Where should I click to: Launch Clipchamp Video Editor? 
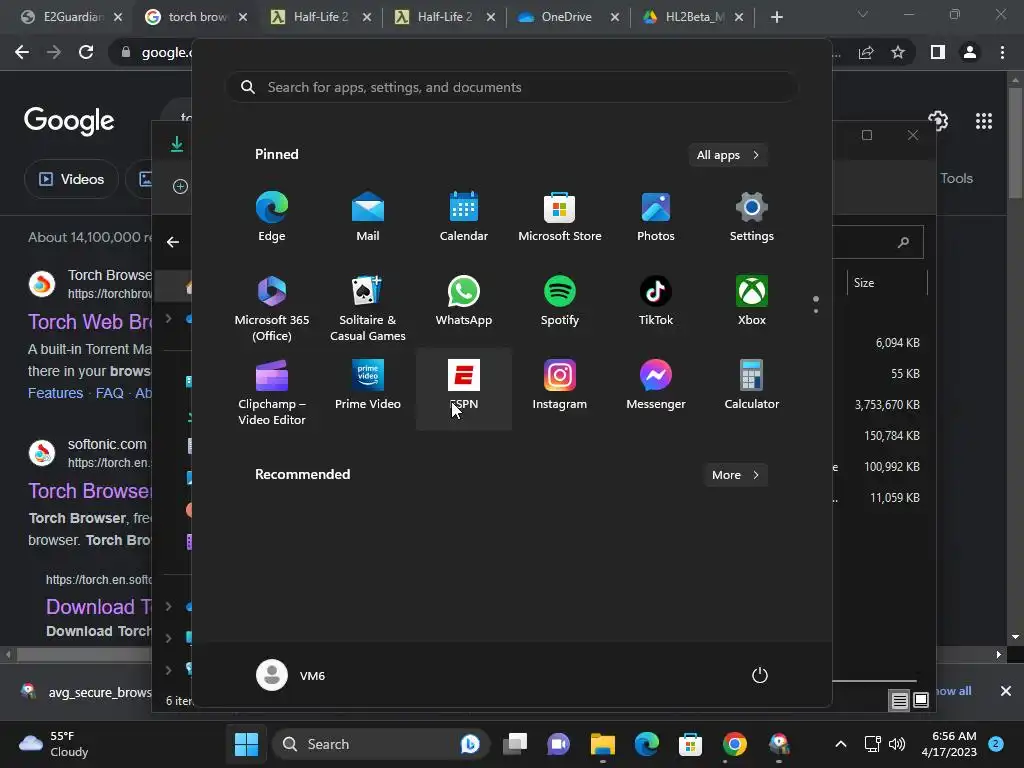[272, 392]
